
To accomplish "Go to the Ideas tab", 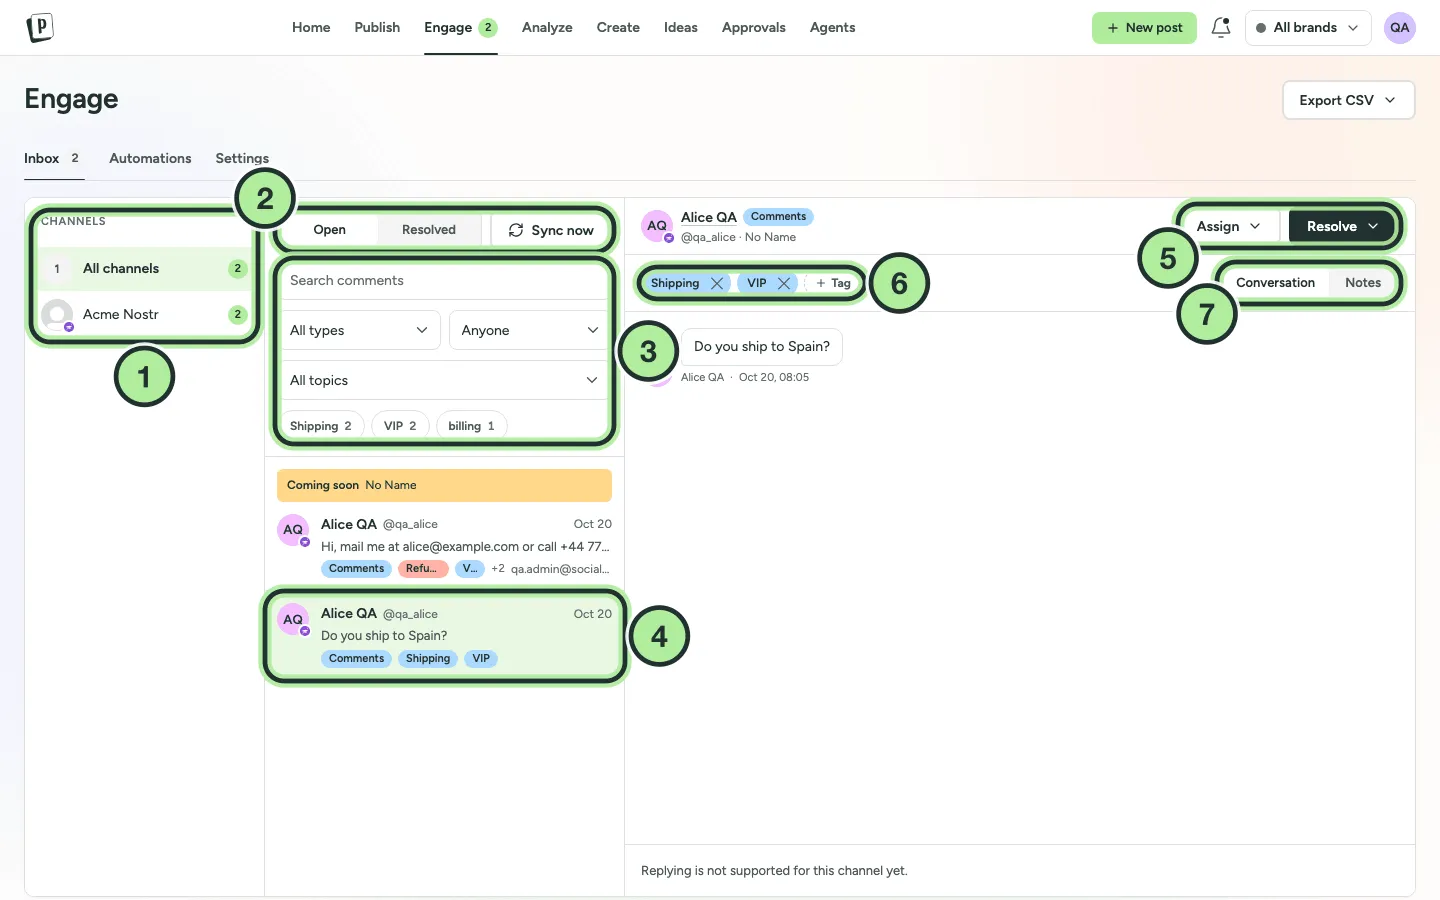I will point(681,28).
